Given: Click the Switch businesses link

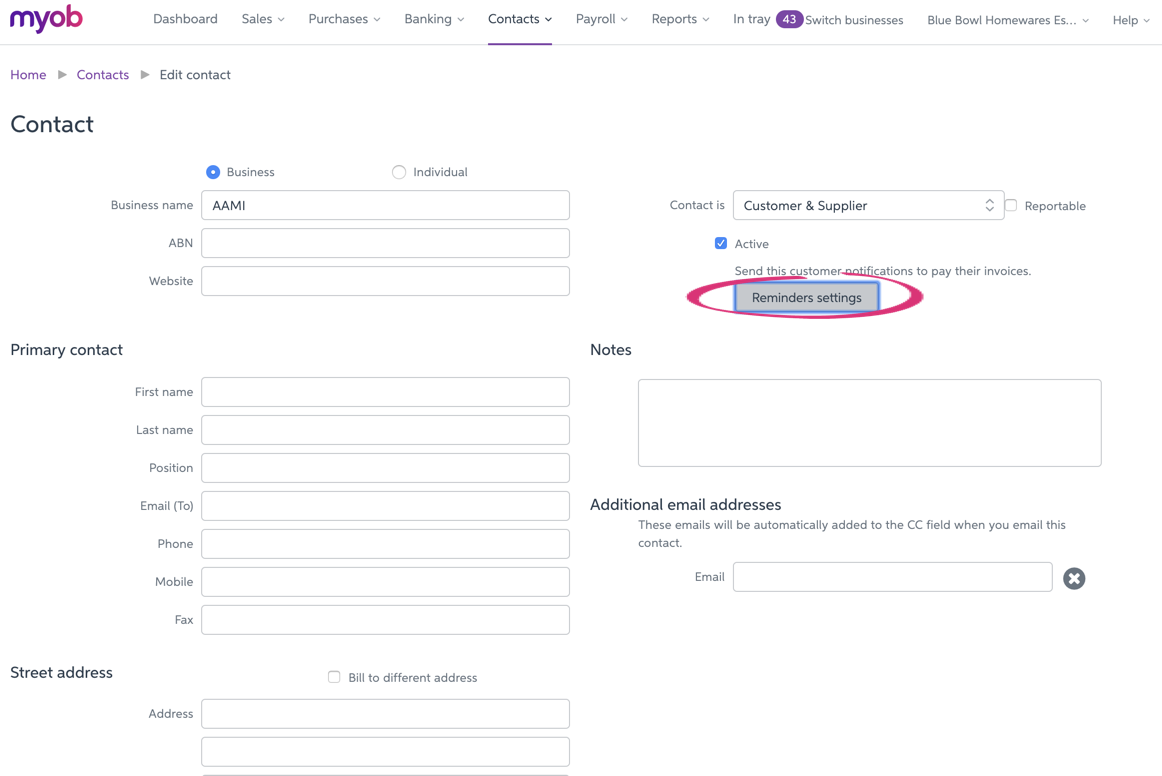Looking at the screenshot, I should (854, 20).
